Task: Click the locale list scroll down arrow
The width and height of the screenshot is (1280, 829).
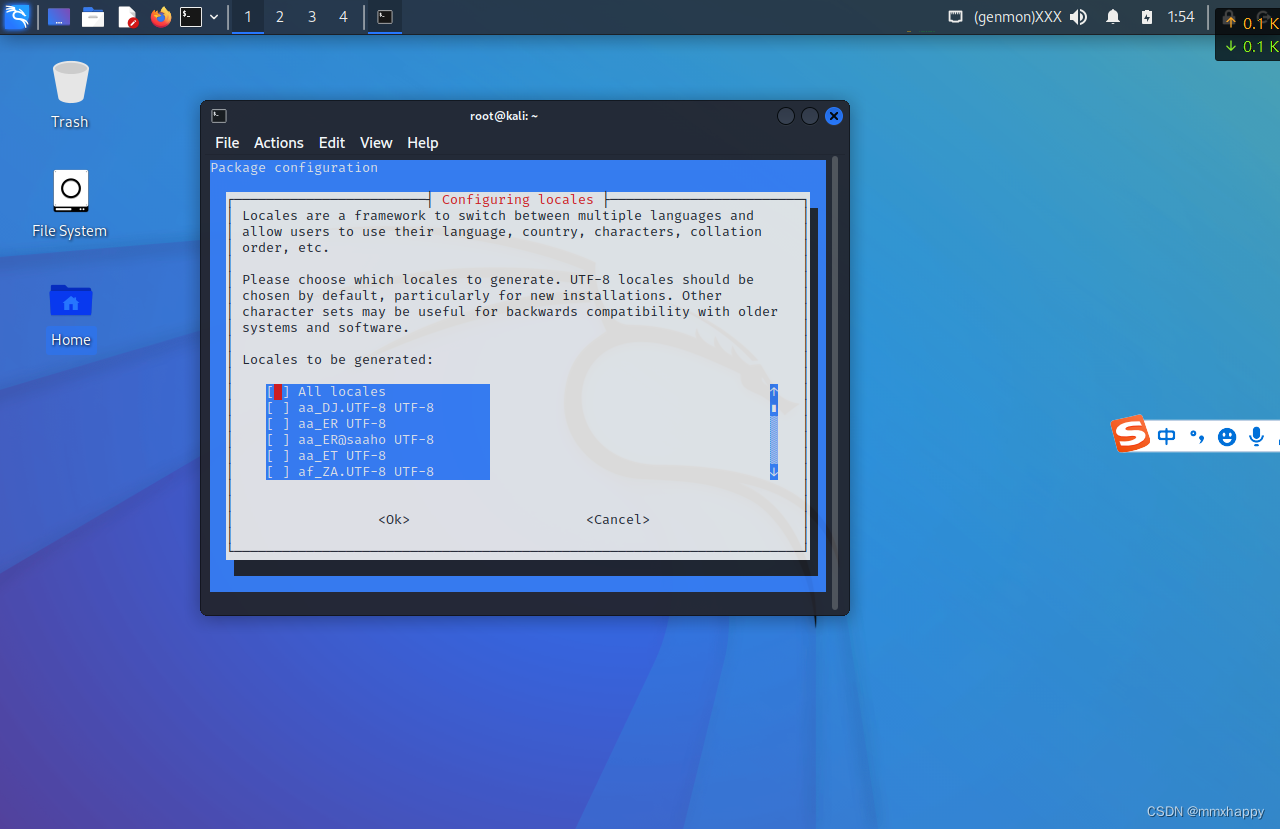Action: click(774, 472)
